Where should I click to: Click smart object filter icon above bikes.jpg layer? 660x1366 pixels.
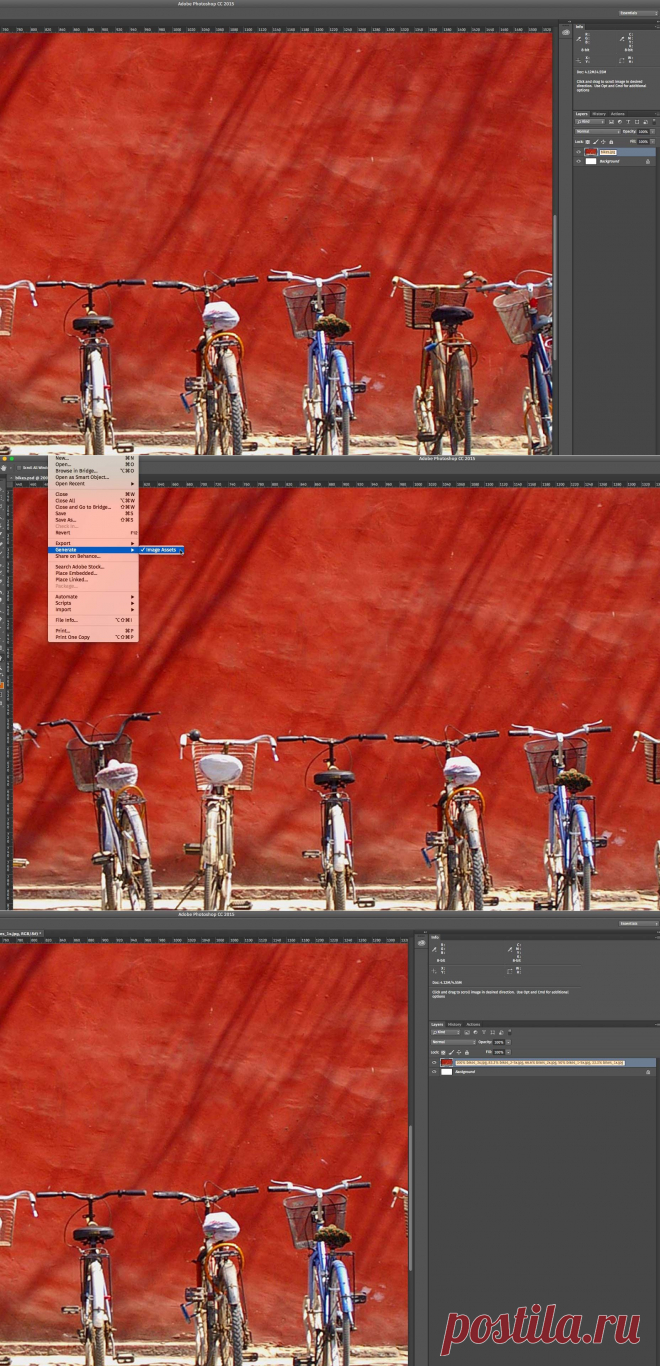pos(645,122)
